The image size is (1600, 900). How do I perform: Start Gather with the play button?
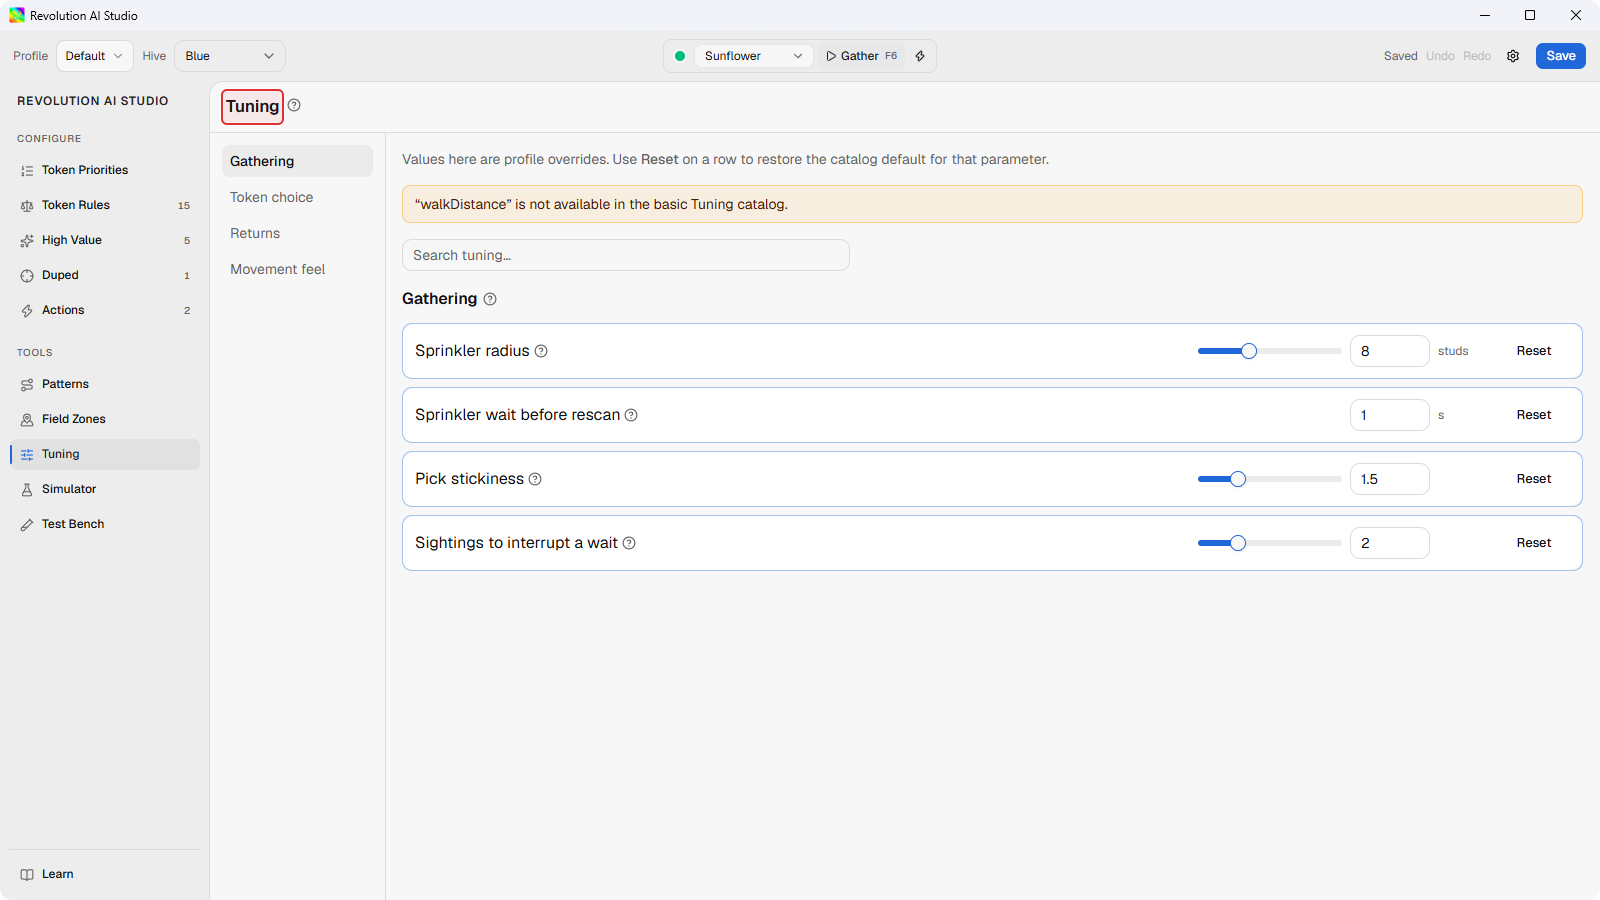861,56
